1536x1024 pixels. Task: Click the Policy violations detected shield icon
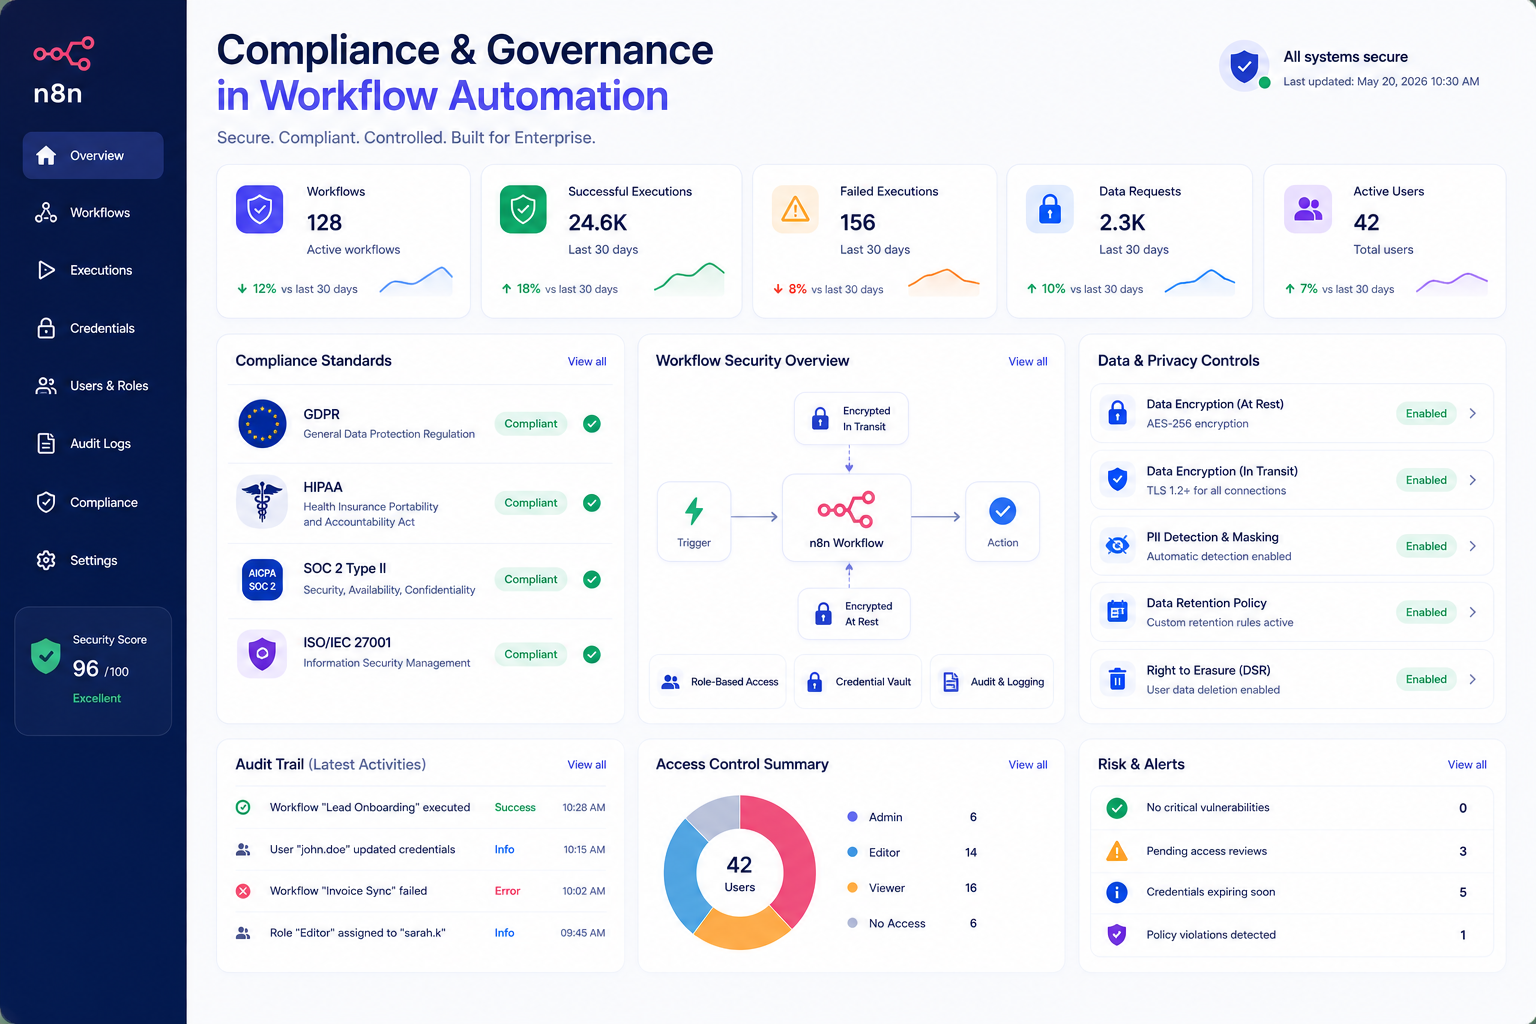[x=1117, y=935]
